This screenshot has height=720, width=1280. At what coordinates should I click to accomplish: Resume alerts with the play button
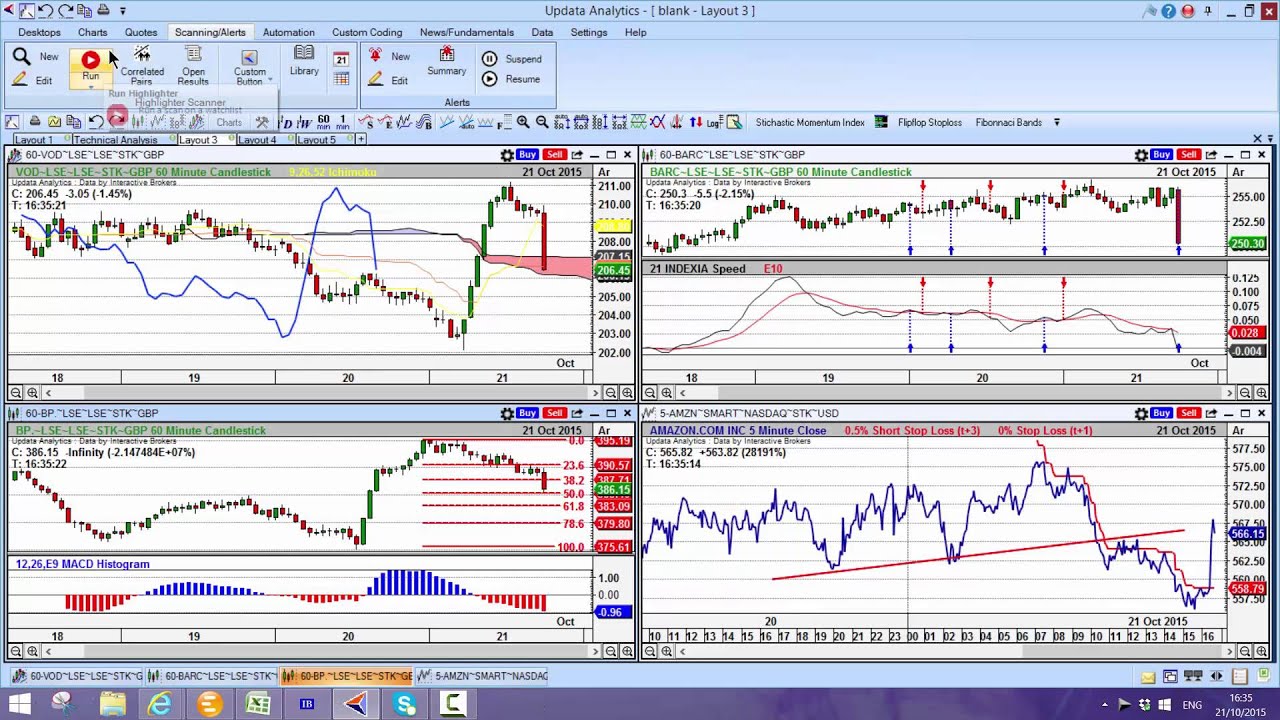click(x=489, y=79)
